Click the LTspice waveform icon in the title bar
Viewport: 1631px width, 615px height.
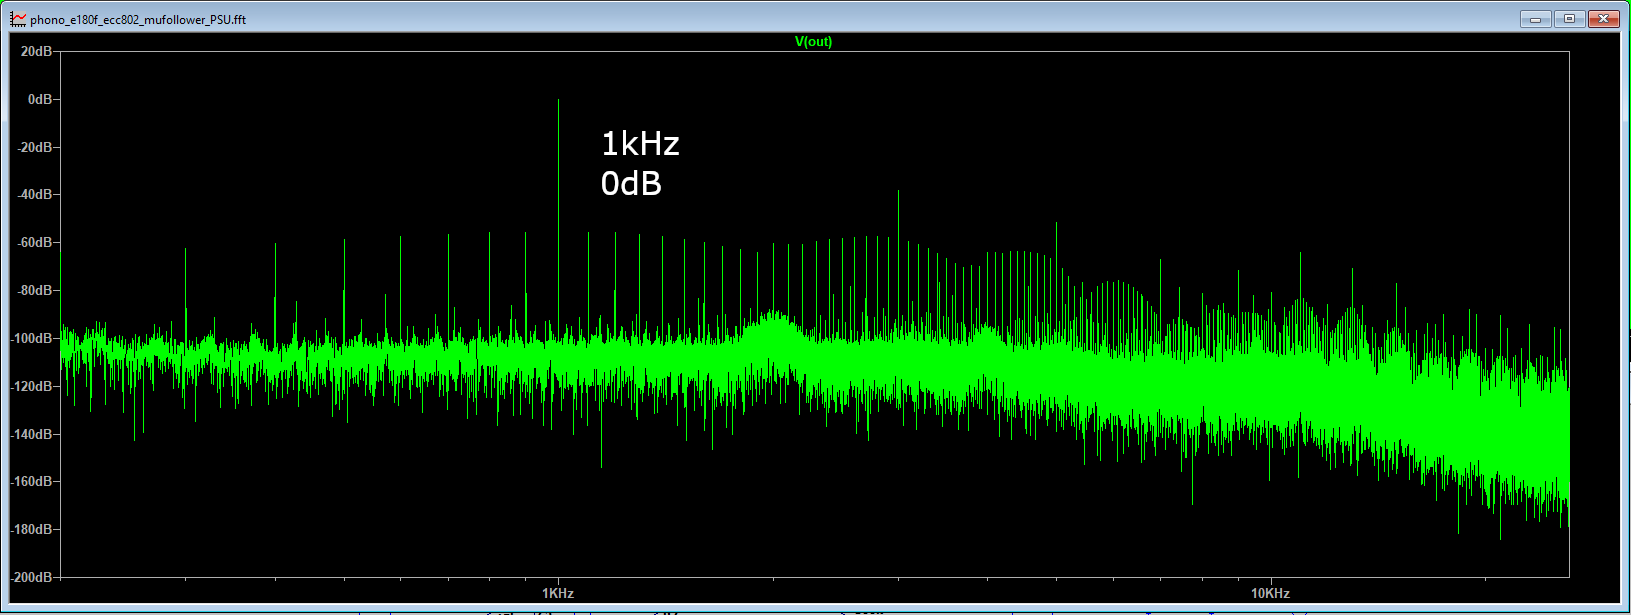pos(18,19)
